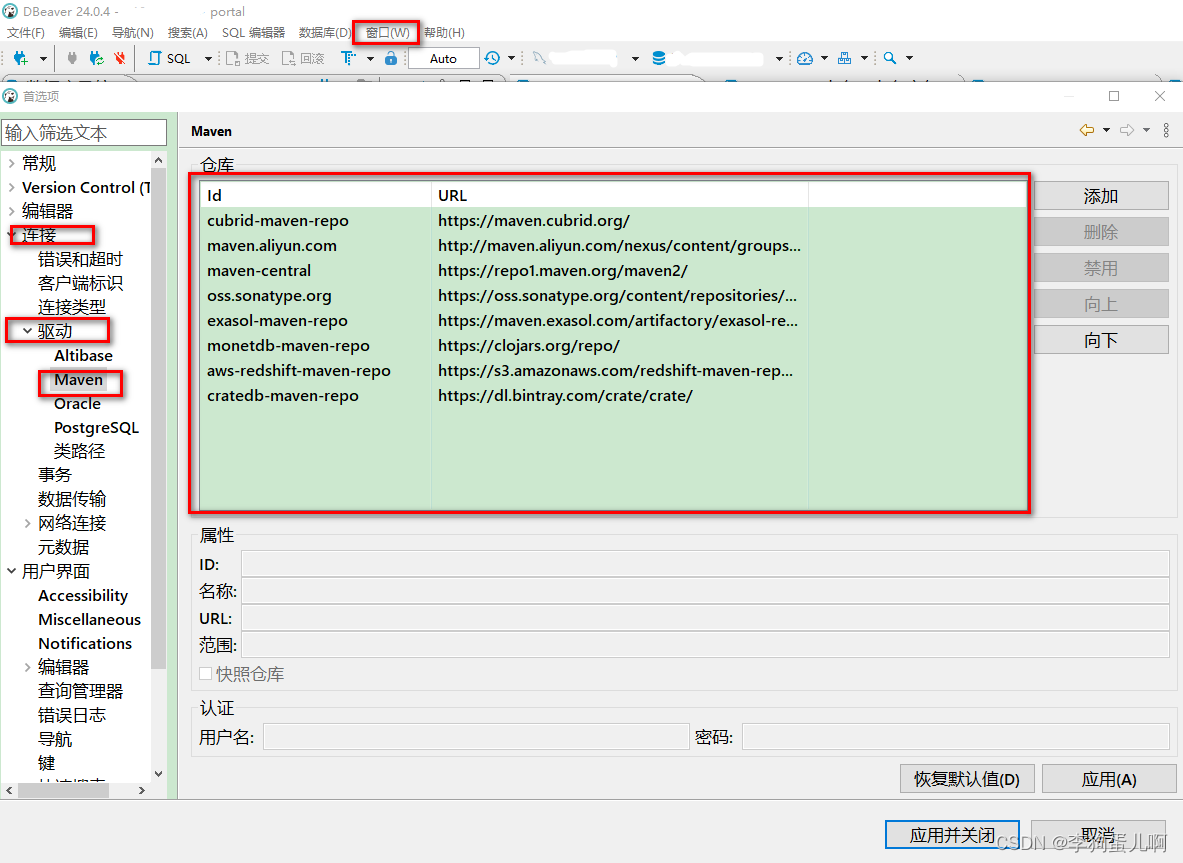Screen dimensions: 1183x863
Task: Open the three-dots view menu icon
Action: coord(1166,130)
